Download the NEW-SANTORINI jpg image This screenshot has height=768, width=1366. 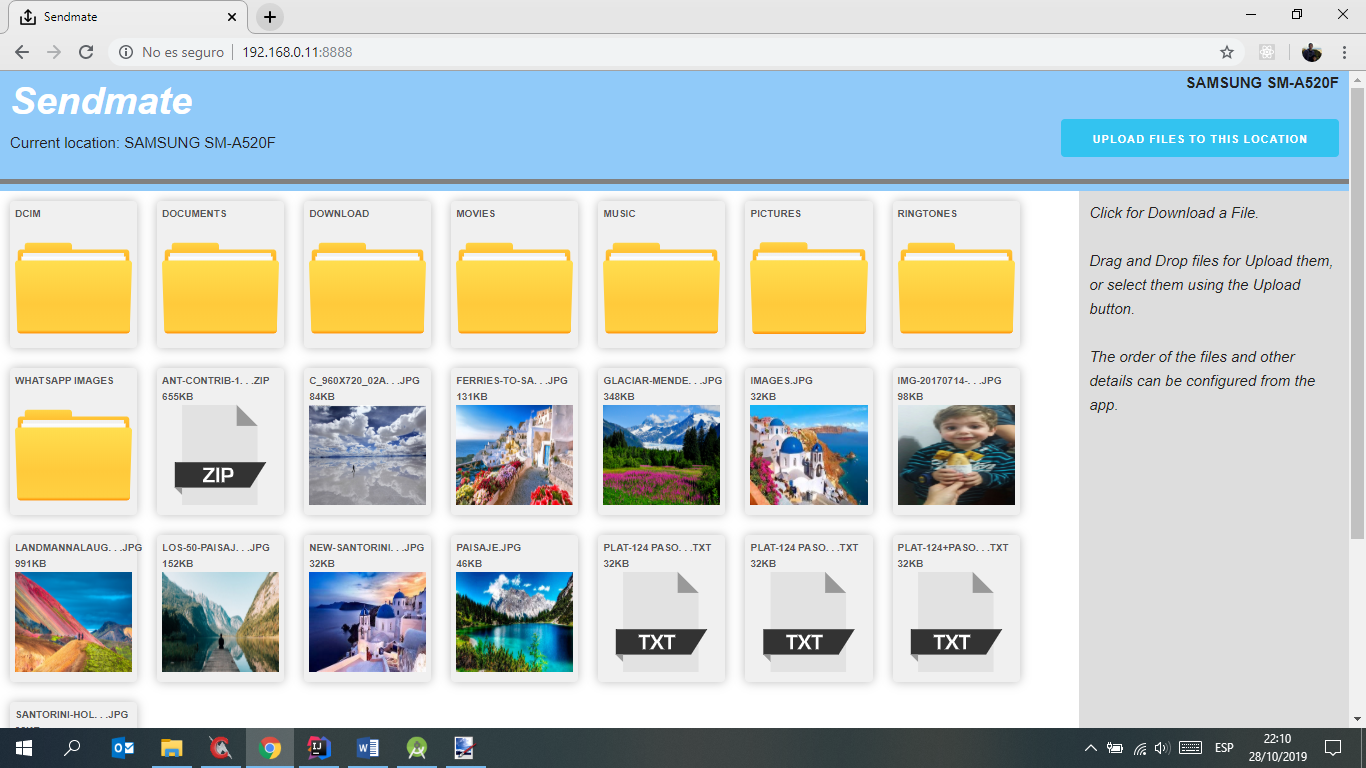[367, 609]
